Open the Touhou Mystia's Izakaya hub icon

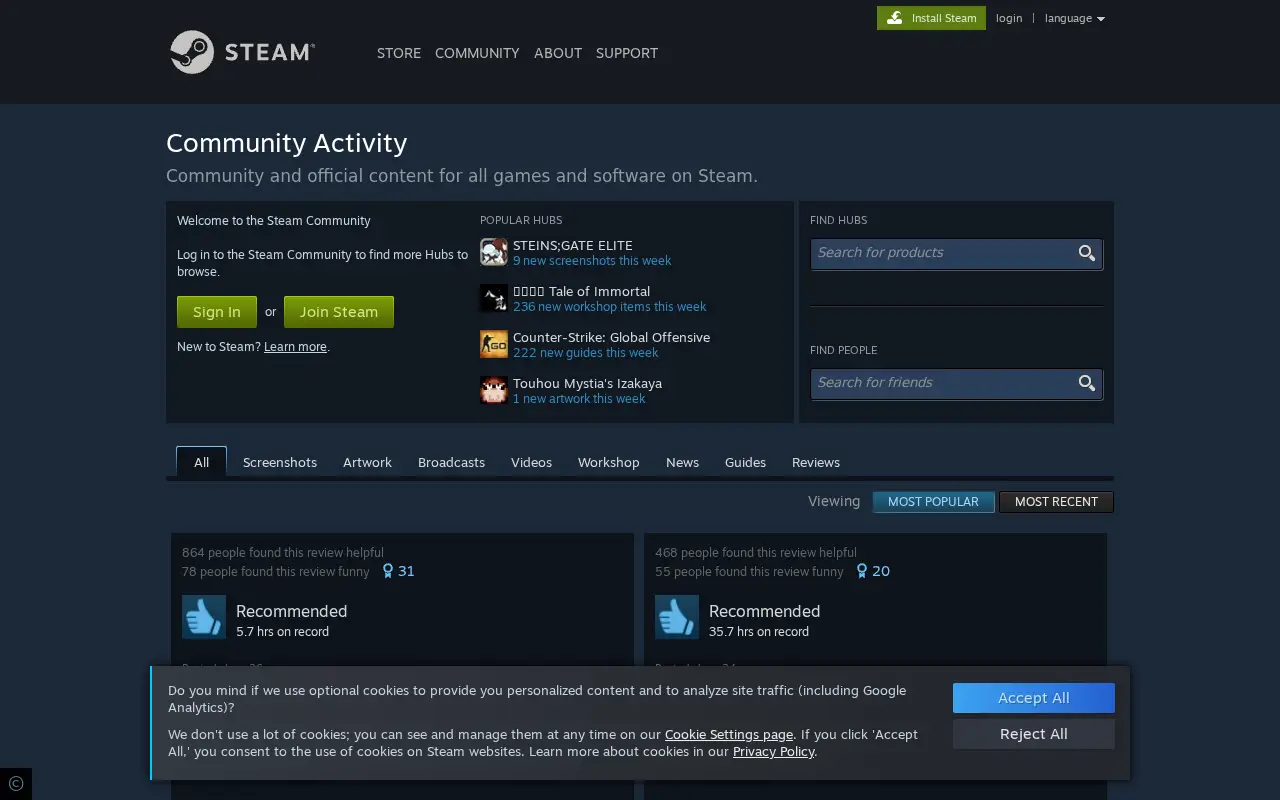pyautogui.click(x=494, y=390)
